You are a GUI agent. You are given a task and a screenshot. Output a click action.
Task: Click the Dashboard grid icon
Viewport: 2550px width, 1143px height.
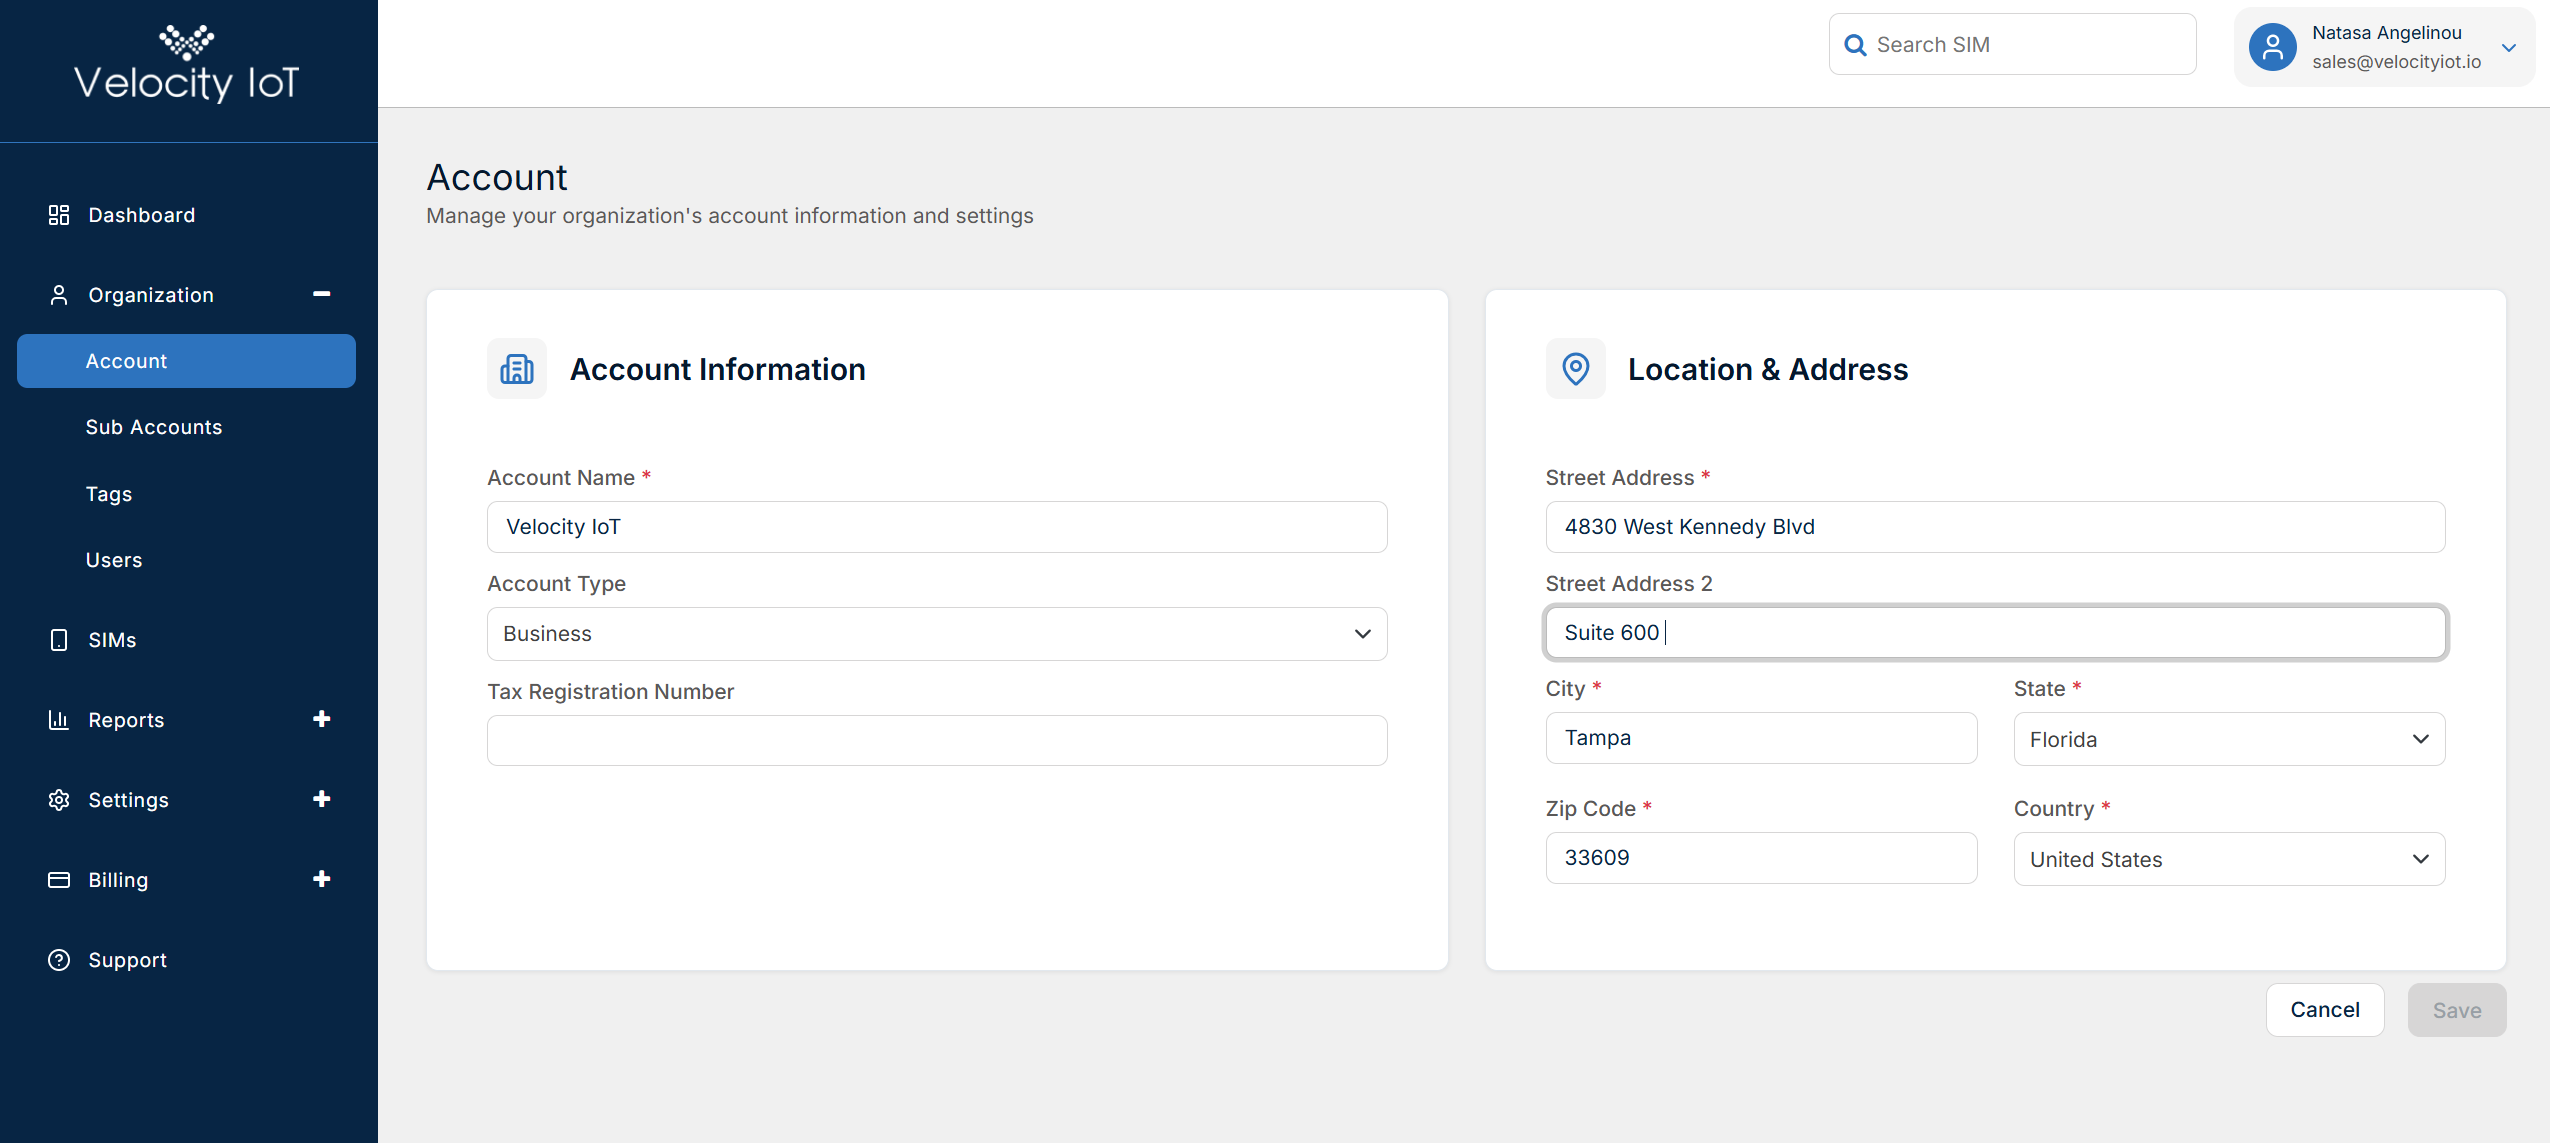[x=59, y=215]
